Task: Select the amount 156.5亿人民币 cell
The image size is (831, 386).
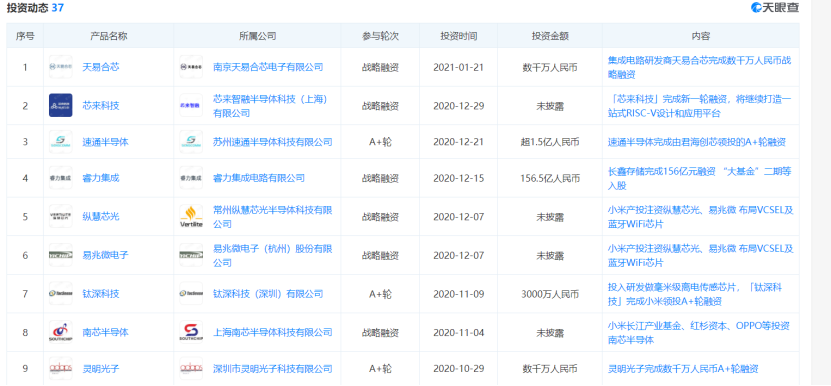Action: [550, 178]
